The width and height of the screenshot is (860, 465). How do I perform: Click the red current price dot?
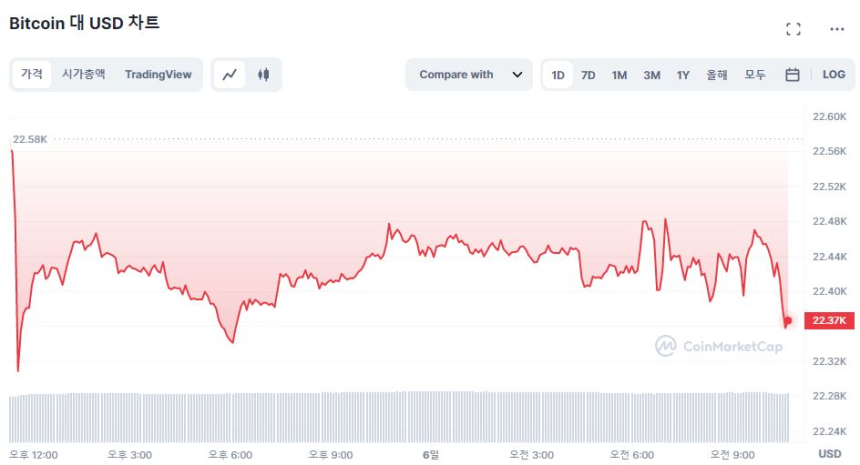788,321
